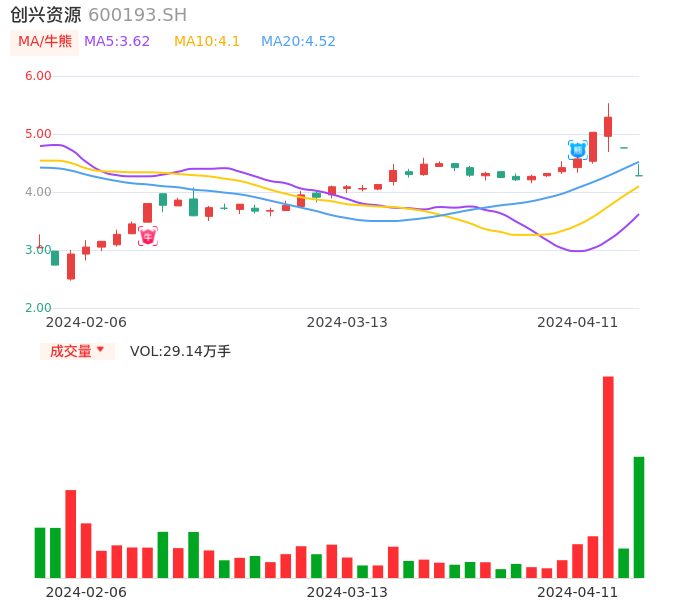Select the MA/牛熊 indicator tab
The height and width of the screenshot is (606, 686).
[45, 42]
